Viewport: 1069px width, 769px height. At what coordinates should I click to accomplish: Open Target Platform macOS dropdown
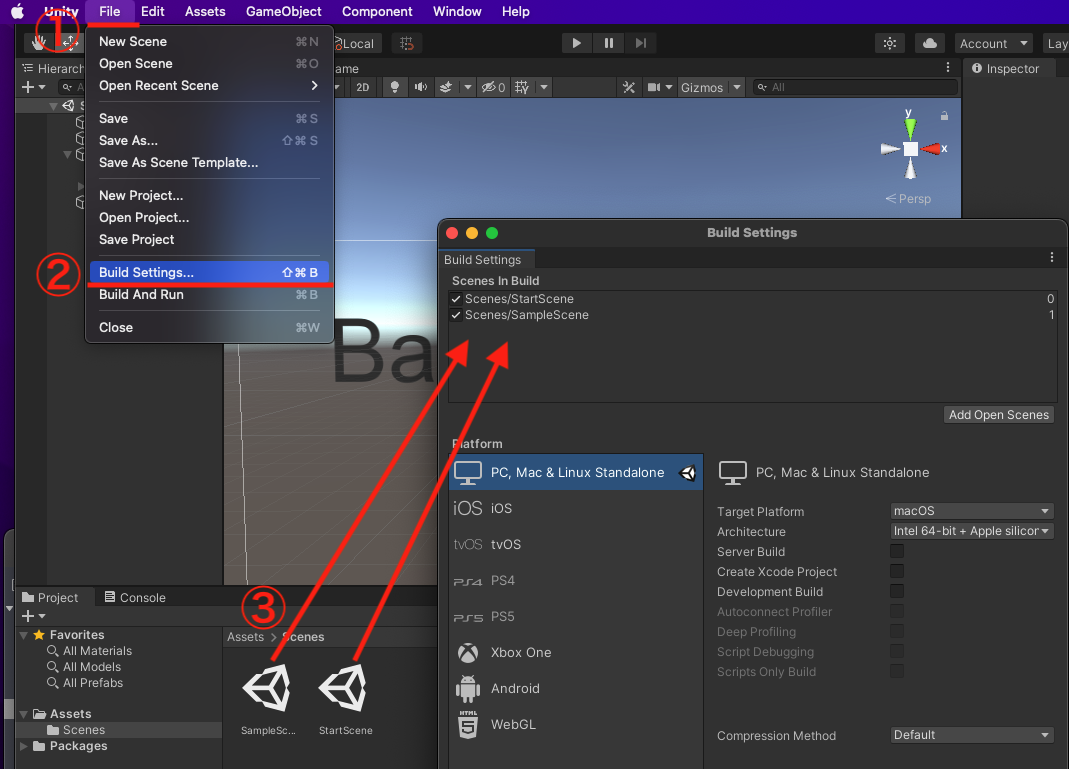(x=972, y=511)
